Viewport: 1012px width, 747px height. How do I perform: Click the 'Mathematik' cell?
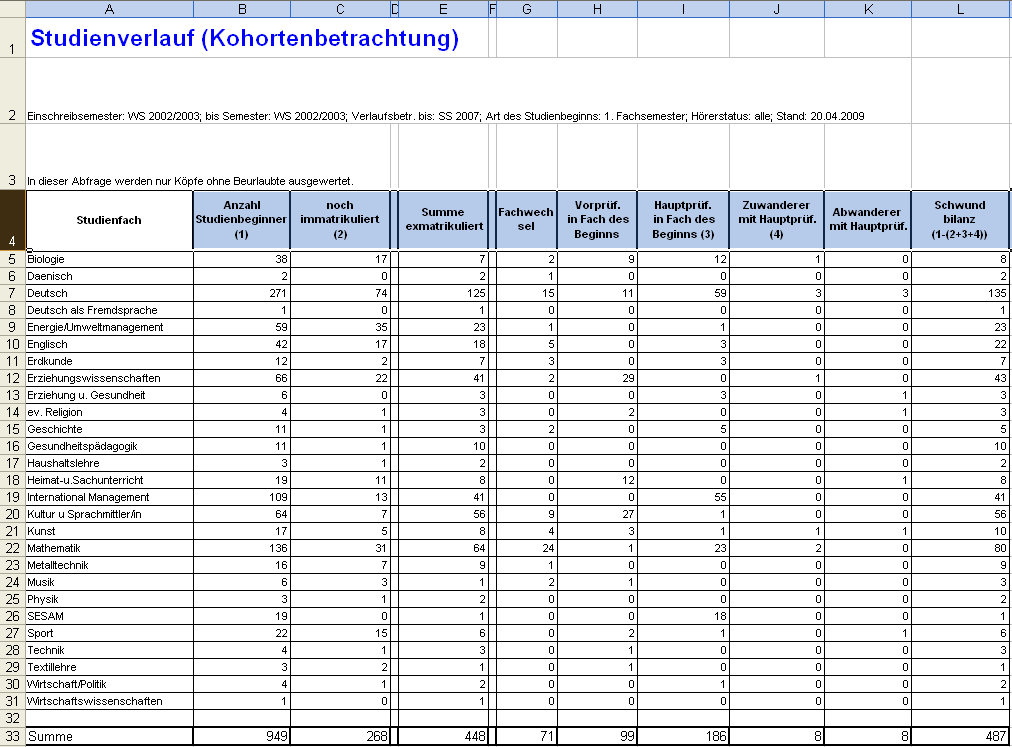point(108,548)
